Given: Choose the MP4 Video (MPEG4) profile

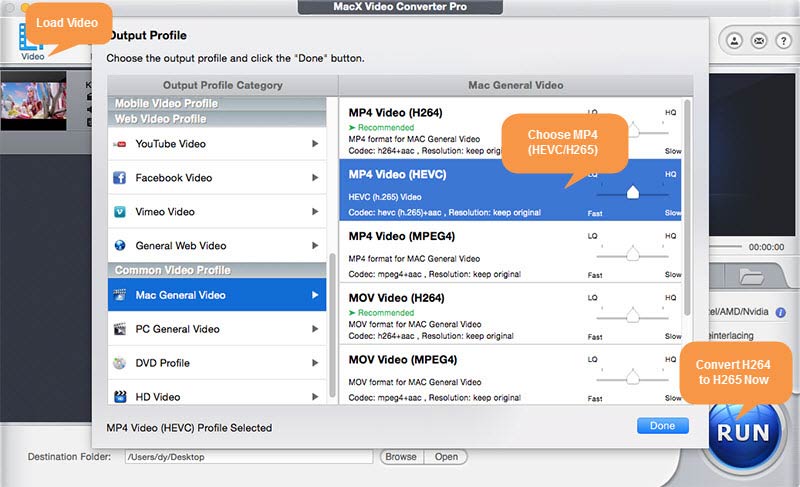Looking at the screenshot, I should pos(510,252).
